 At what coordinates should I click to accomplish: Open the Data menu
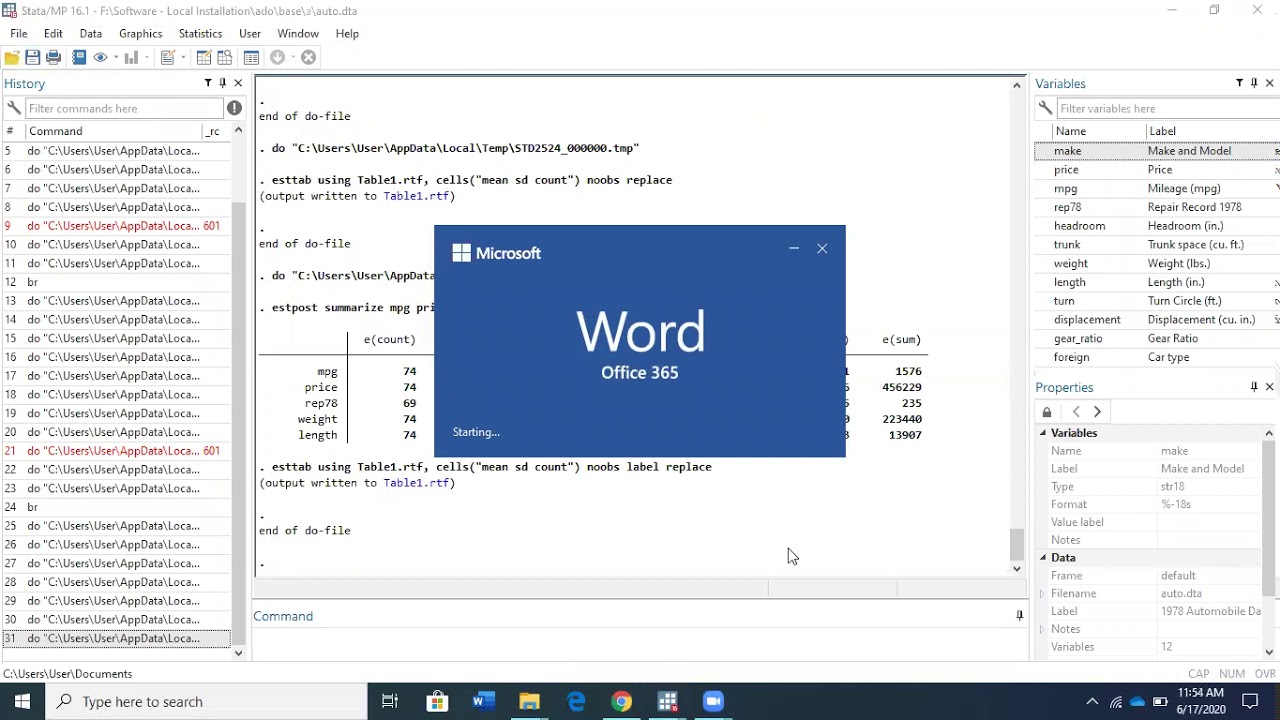(x=91, y=33)
